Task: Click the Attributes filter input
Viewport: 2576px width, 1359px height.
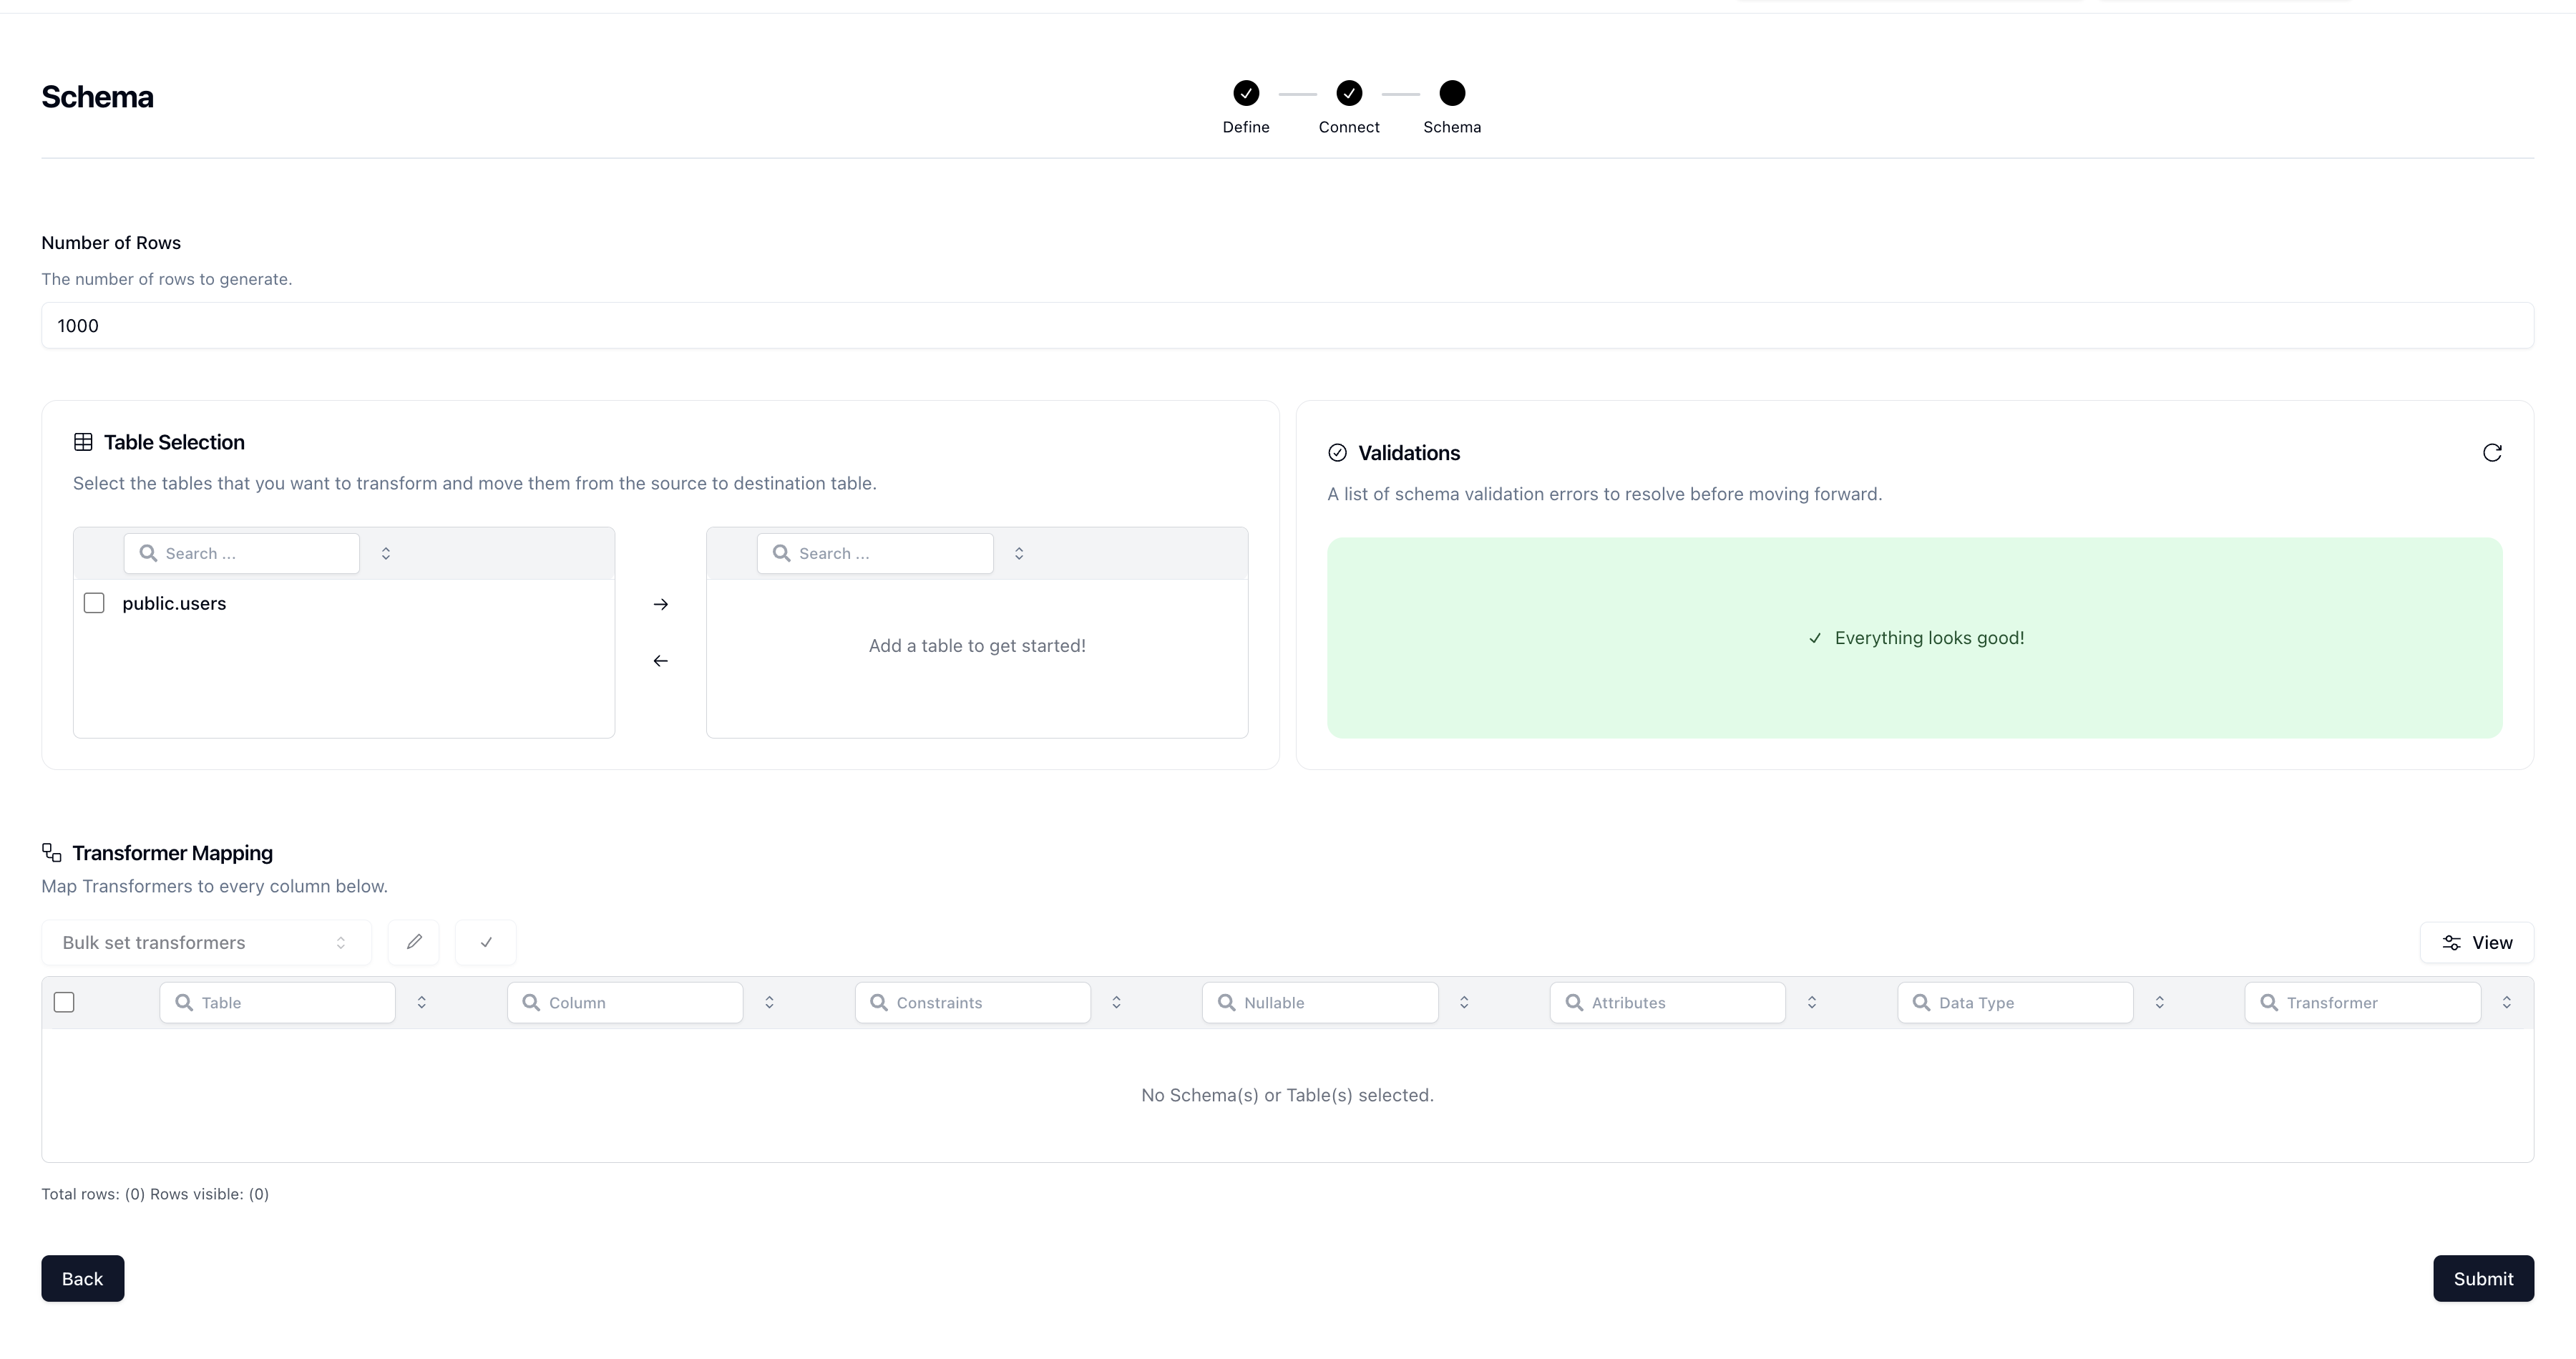Action: point(1667,1002)
